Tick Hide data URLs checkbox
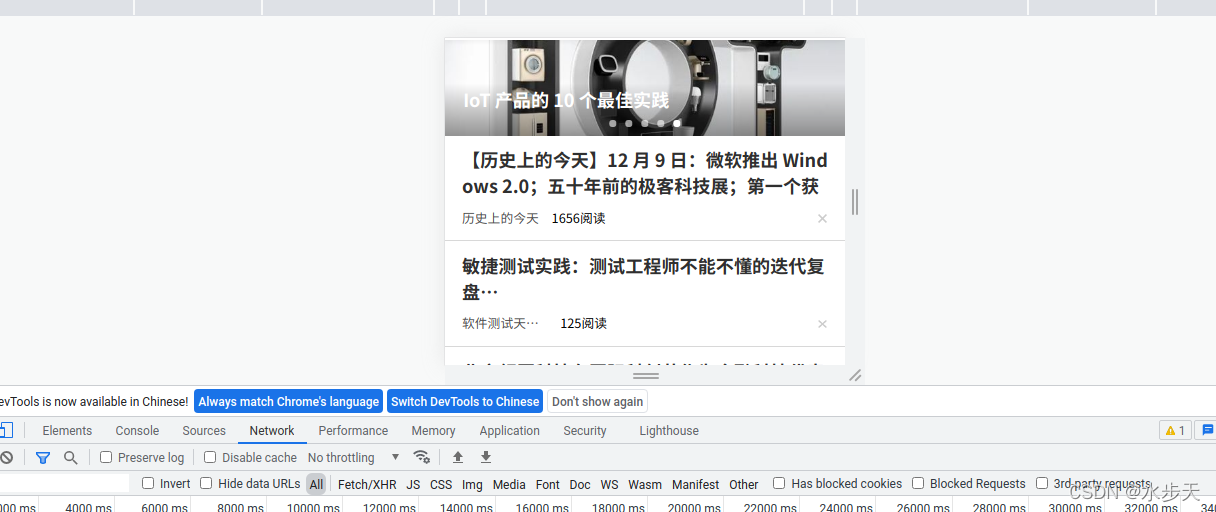 (x=206, y=483)
